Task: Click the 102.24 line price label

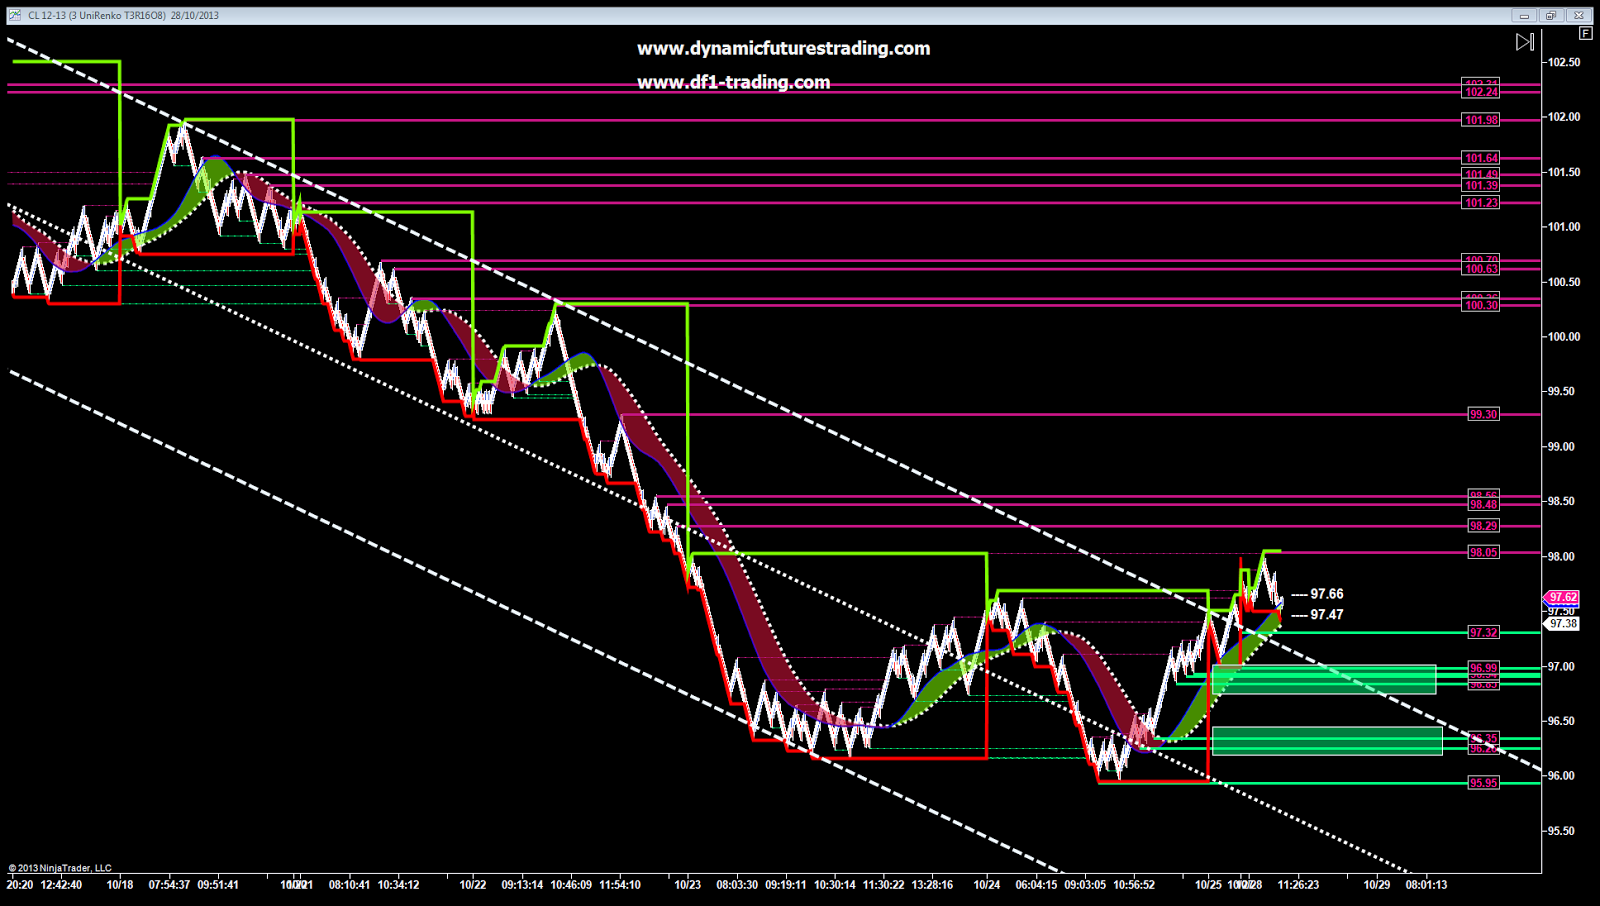Action: (x=1481, y=92)
